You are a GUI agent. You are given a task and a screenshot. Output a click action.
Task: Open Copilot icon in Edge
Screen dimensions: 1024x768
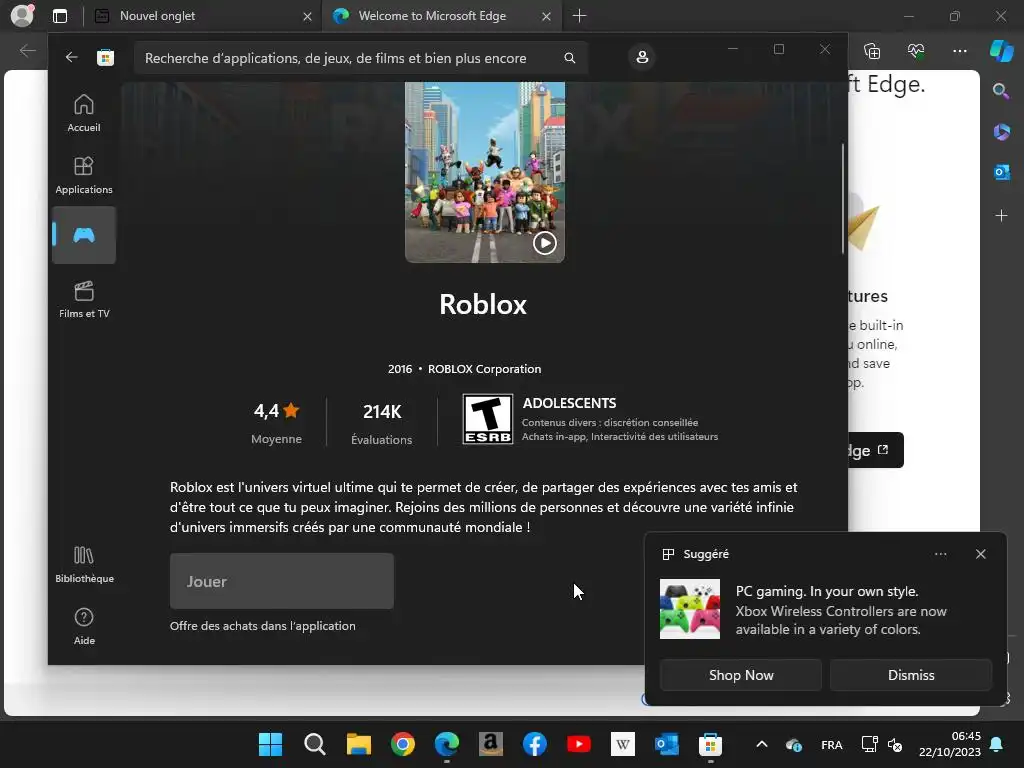[x=1001, y=50]
